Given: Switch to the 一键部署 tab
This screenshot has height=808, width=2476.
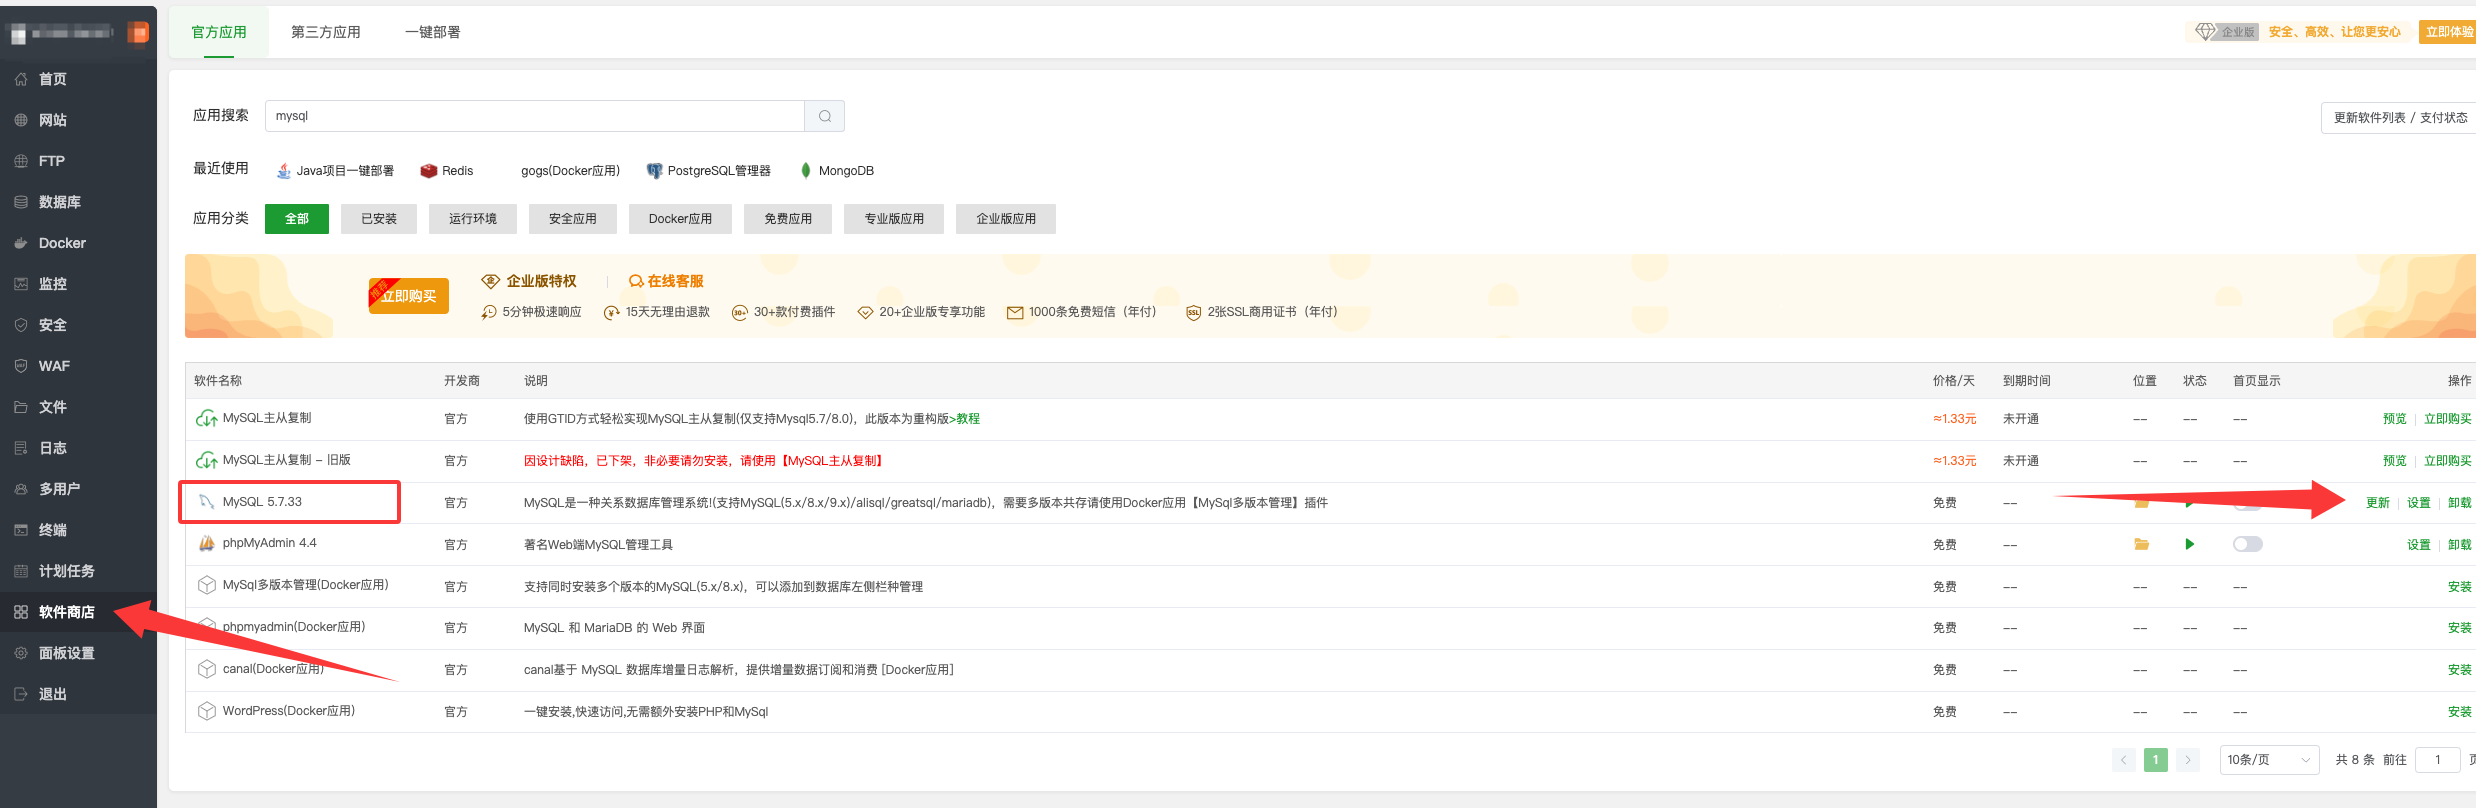Looking at the screenshot, I should click(433, 32).
